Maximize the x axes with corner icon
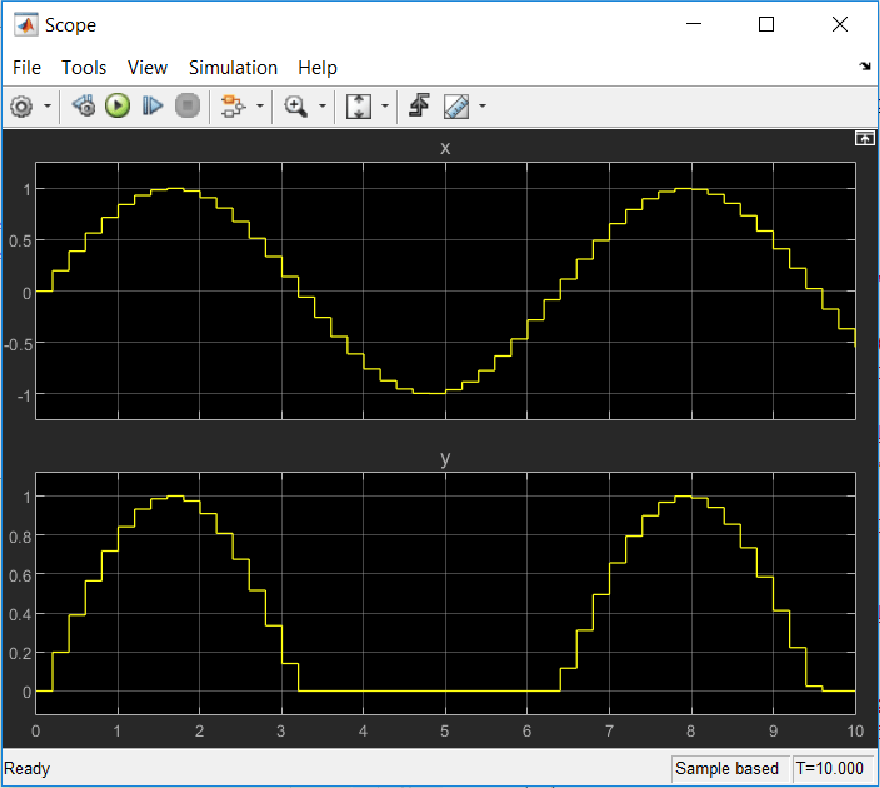This screenshot has height=788, width=880. (863, 139)
